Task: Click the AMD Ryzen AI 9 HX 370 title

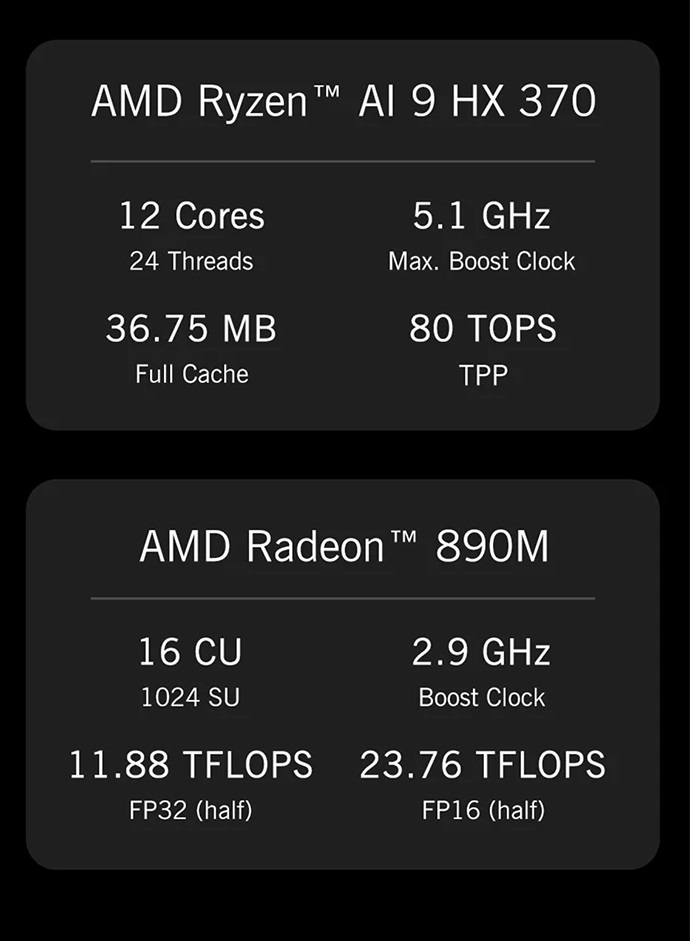Action: pyautogui.click(x=343, y=102)
